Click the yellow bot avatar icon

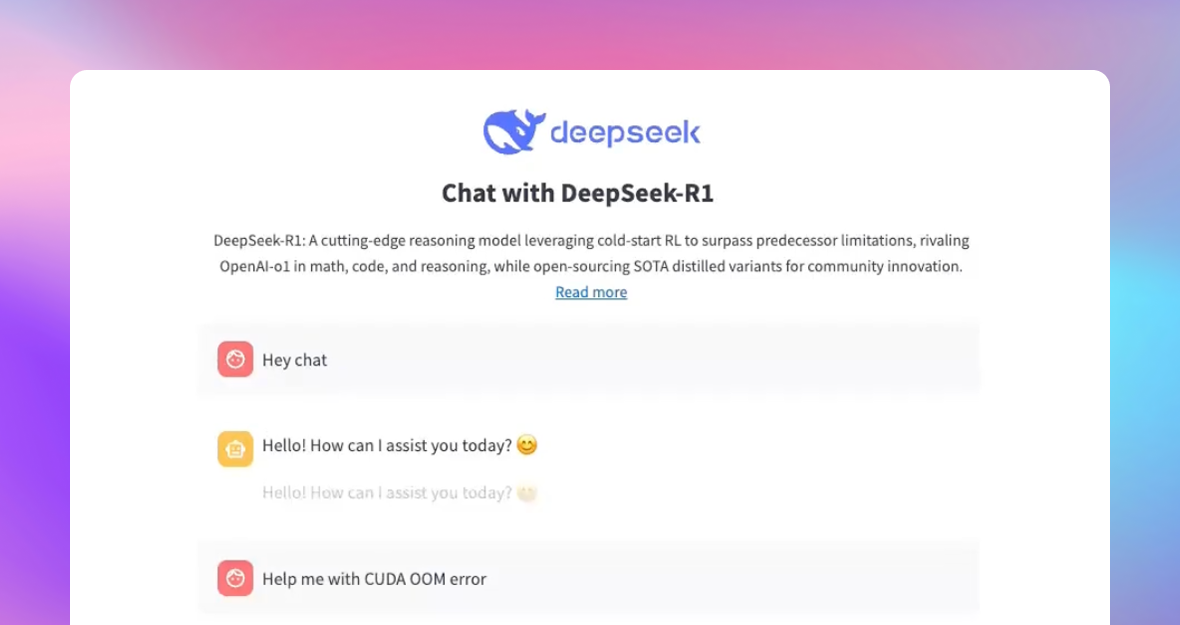pyautogui.click(x=235, y=449)
